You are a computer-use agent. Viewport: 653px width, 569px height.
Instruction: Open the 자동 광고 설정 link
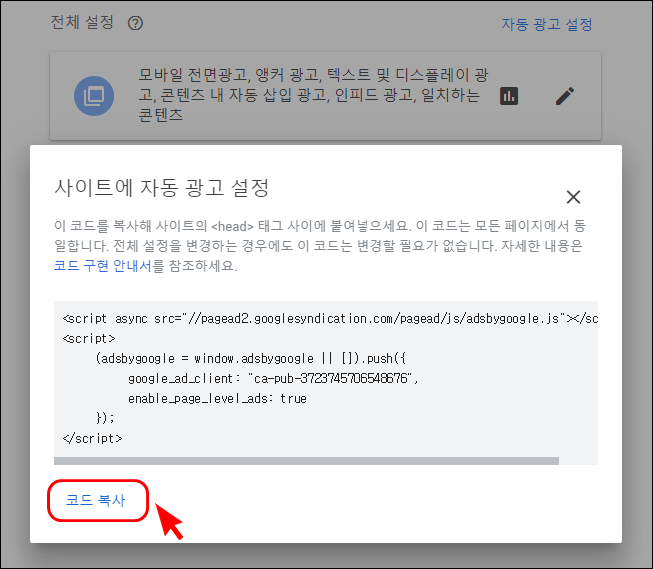[x=546, y=24]
